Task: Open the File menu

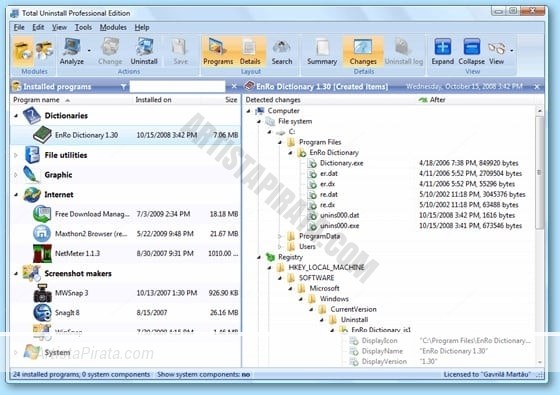Action: [x=19, y=28]
